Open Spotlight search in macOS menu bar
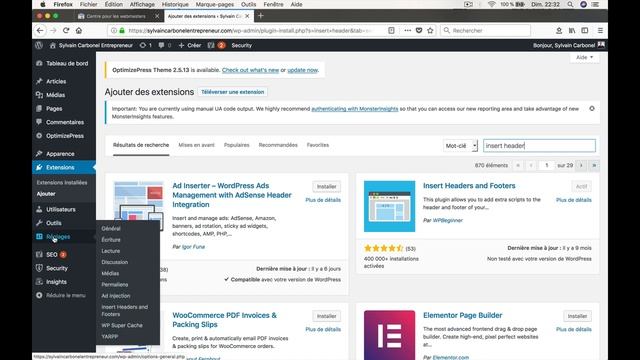Image resolution: width=640 pixels, height=360 pixels. click(x=570, y=4)
